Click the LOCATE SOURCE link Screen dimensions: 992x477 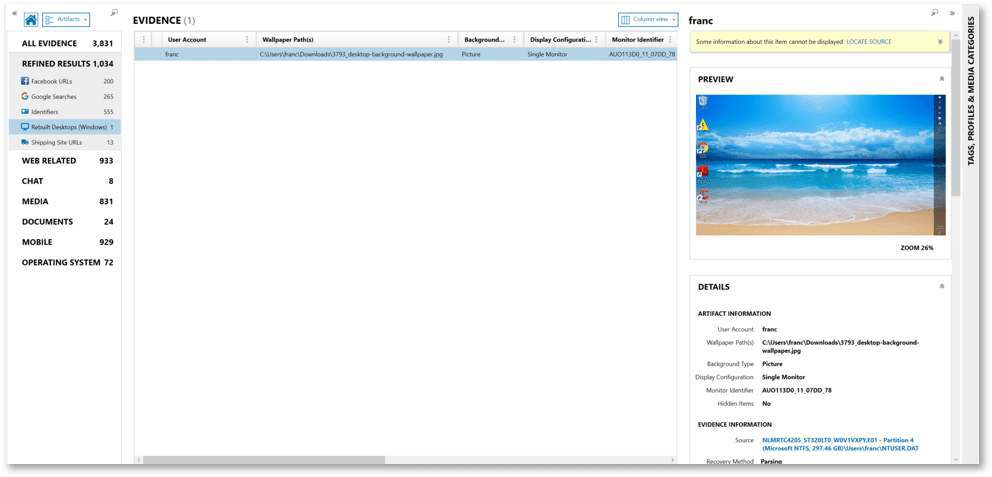[871, 42]
